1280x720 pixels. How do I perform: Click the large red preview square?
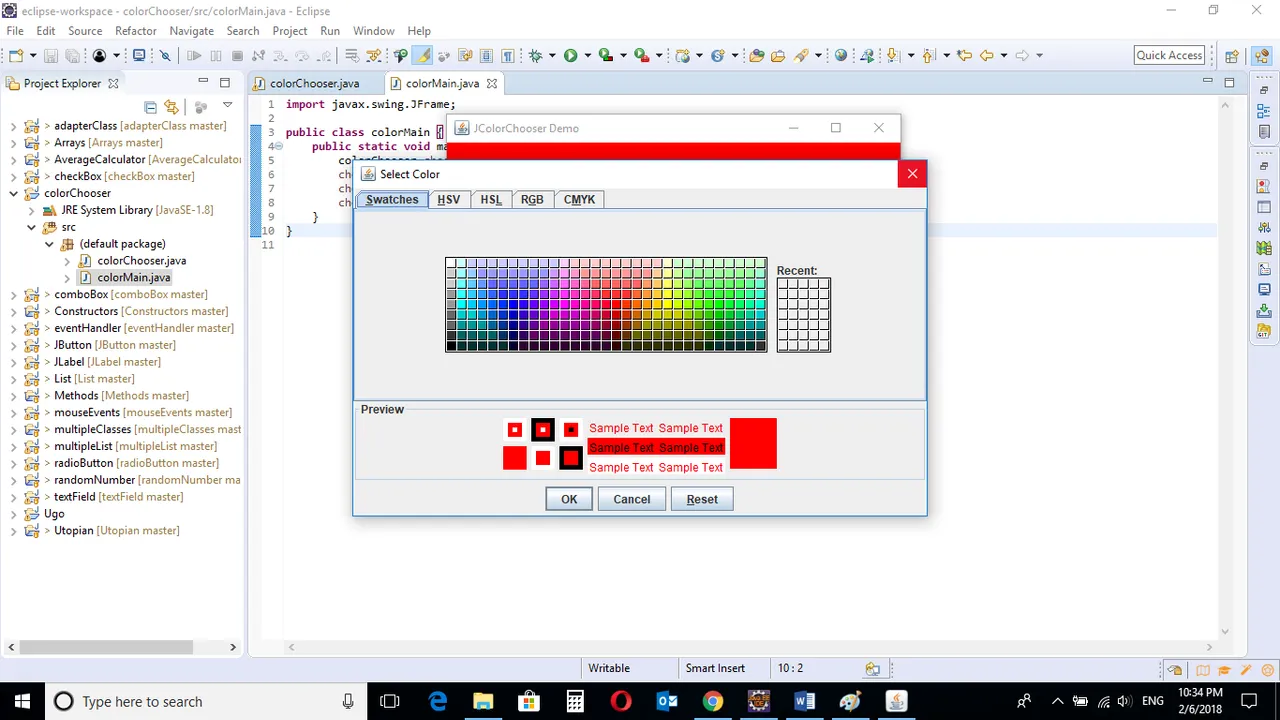753,443
